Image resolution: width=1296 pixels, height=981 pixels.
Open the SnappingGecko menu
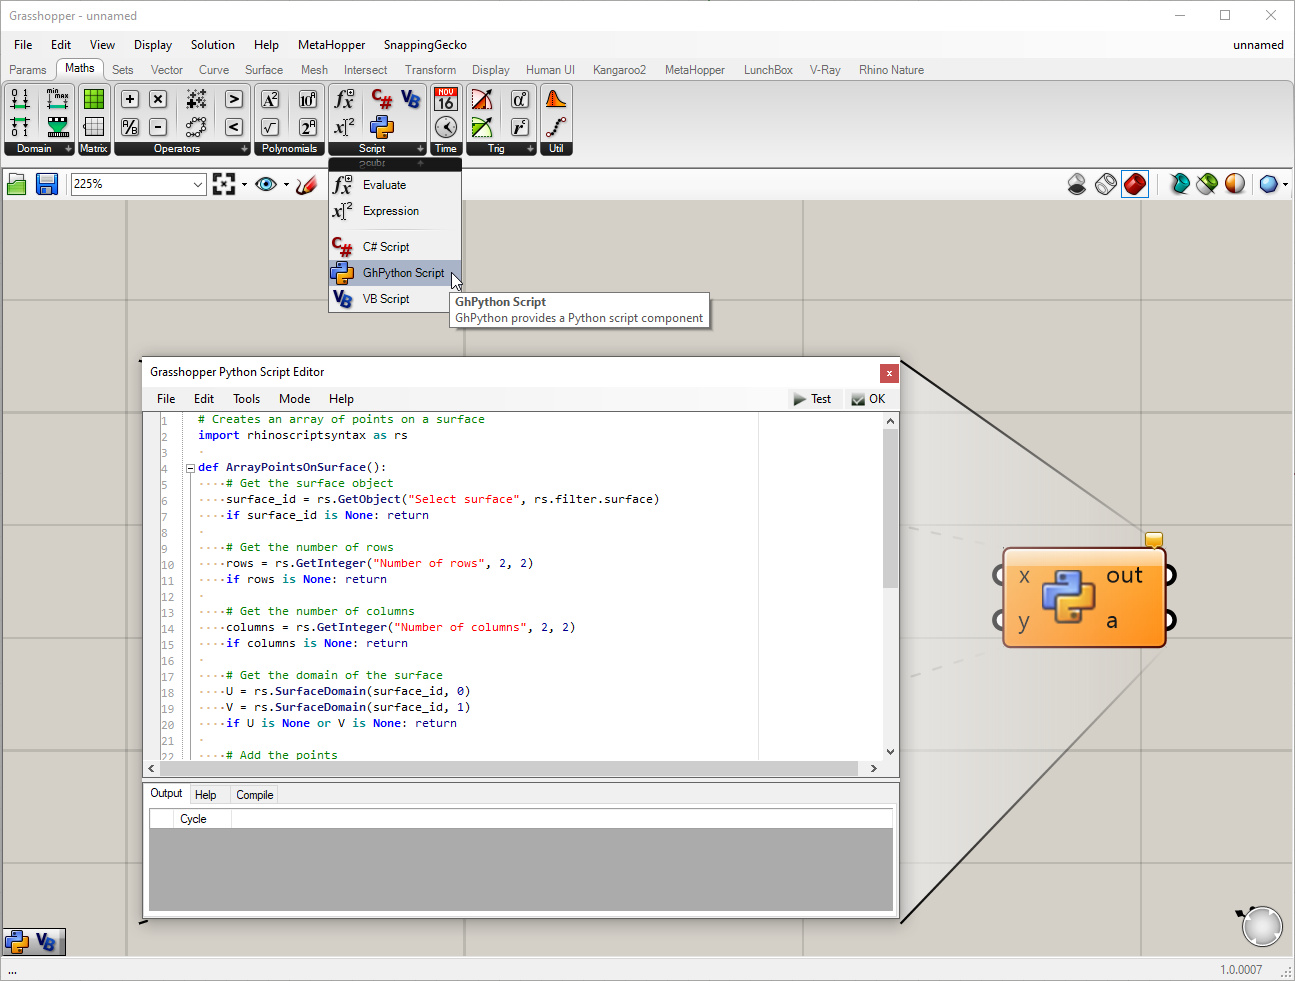coord(425,45)
